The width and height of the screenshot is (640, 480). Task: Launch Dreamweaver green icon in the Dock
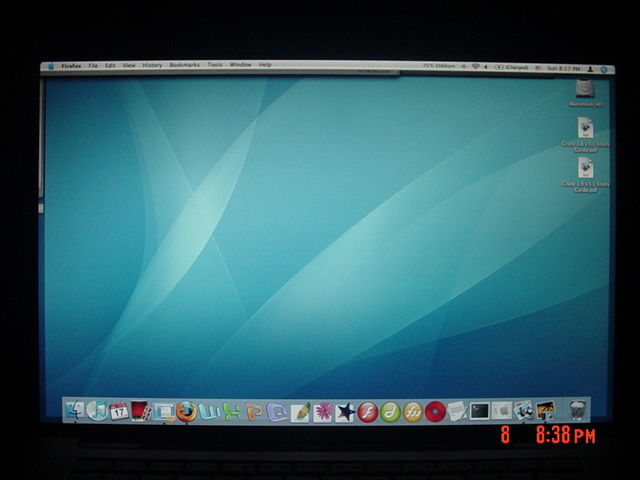click(x=390, y=412)
